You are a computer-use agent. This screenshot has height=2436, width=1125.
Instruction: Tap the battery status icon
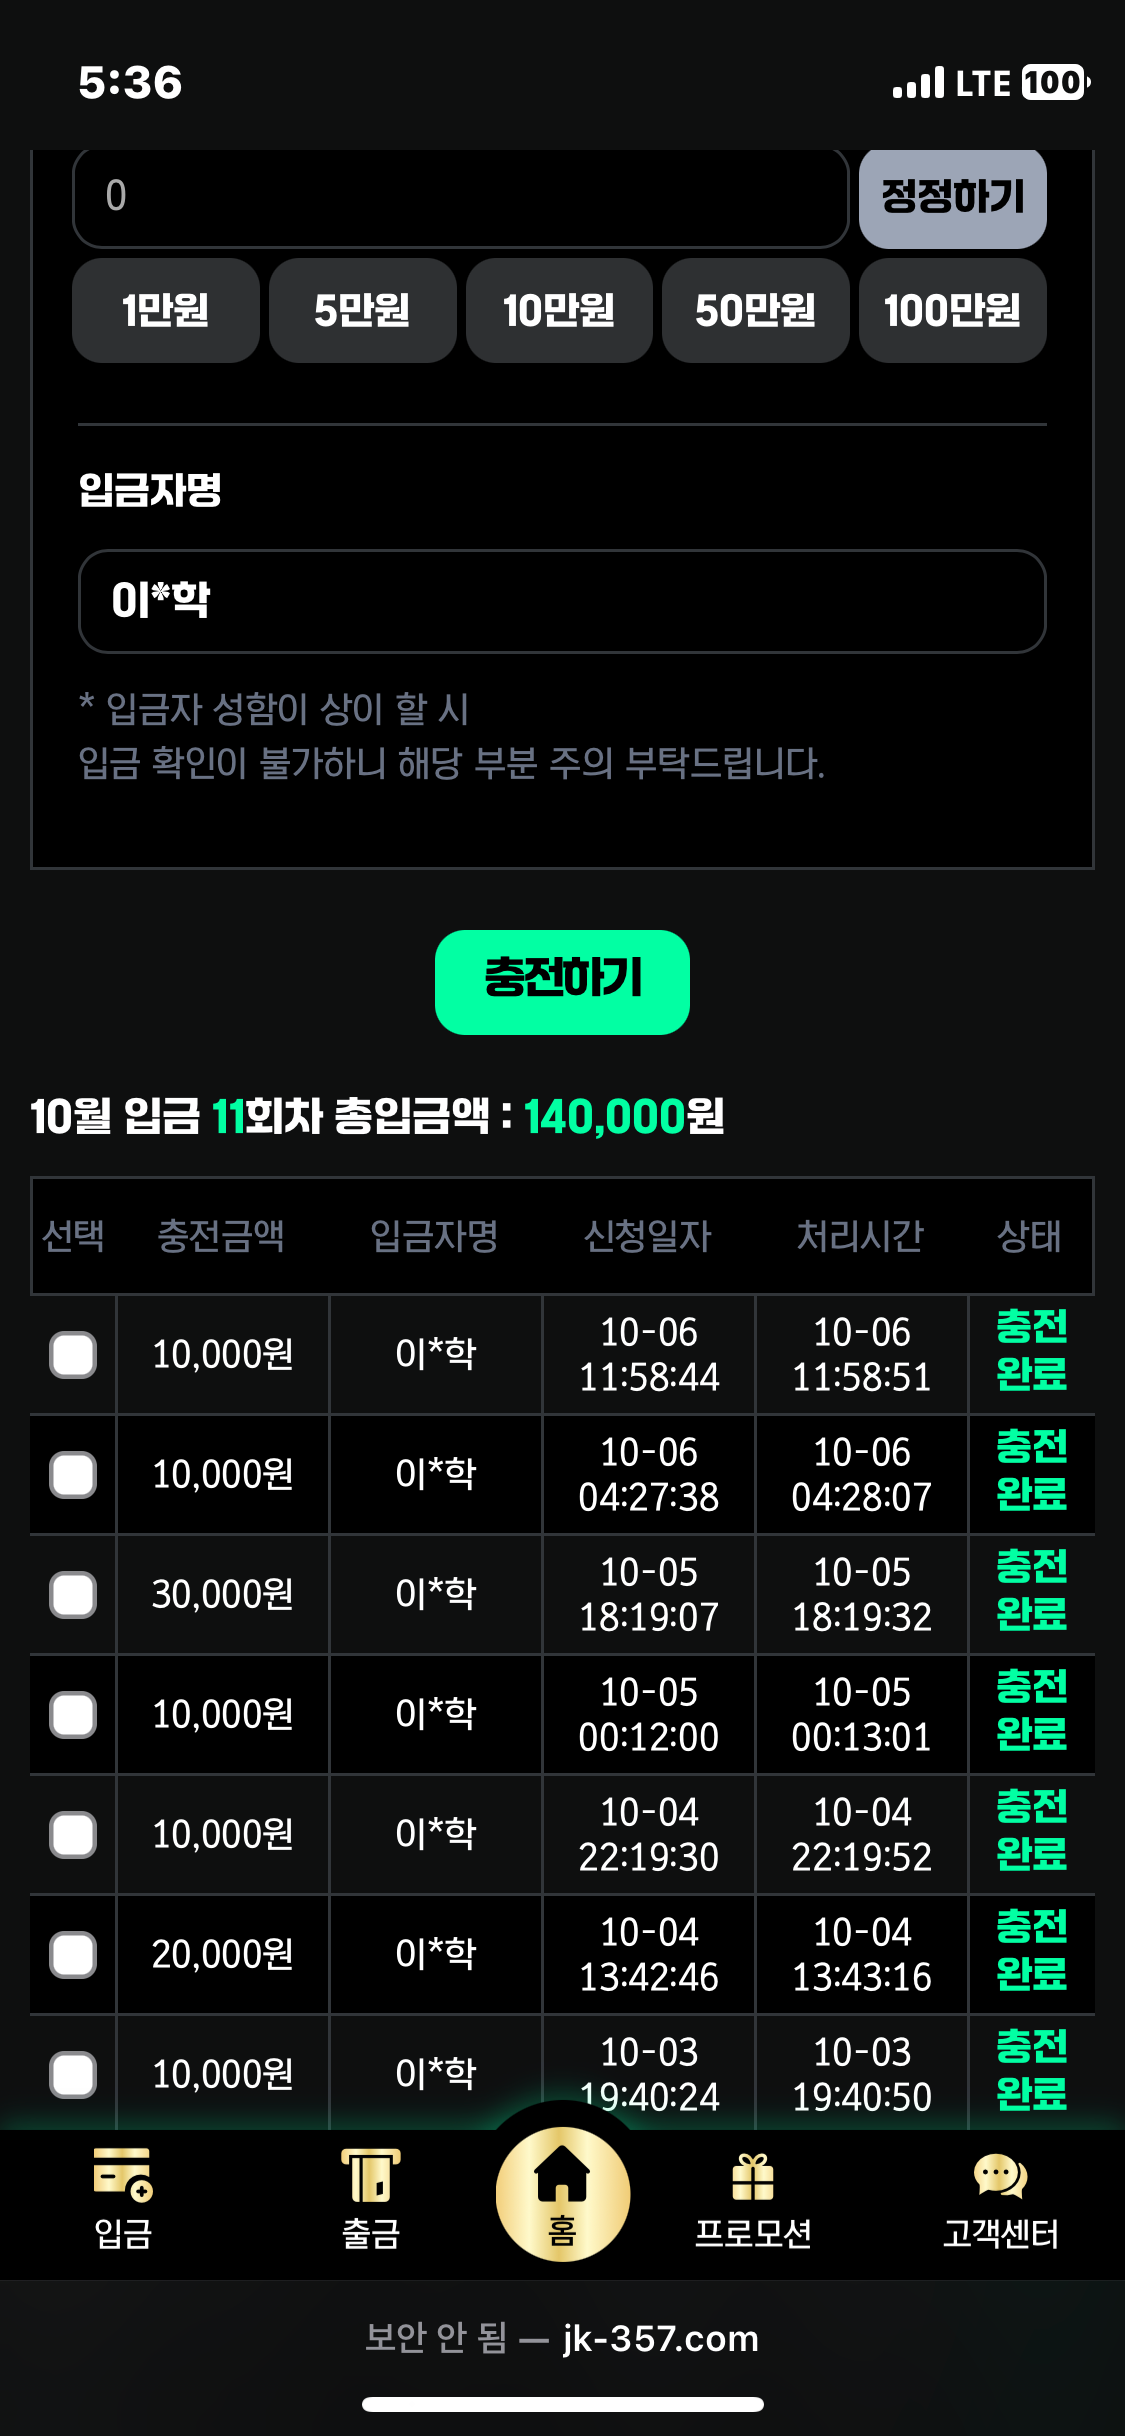[1055, 83]
